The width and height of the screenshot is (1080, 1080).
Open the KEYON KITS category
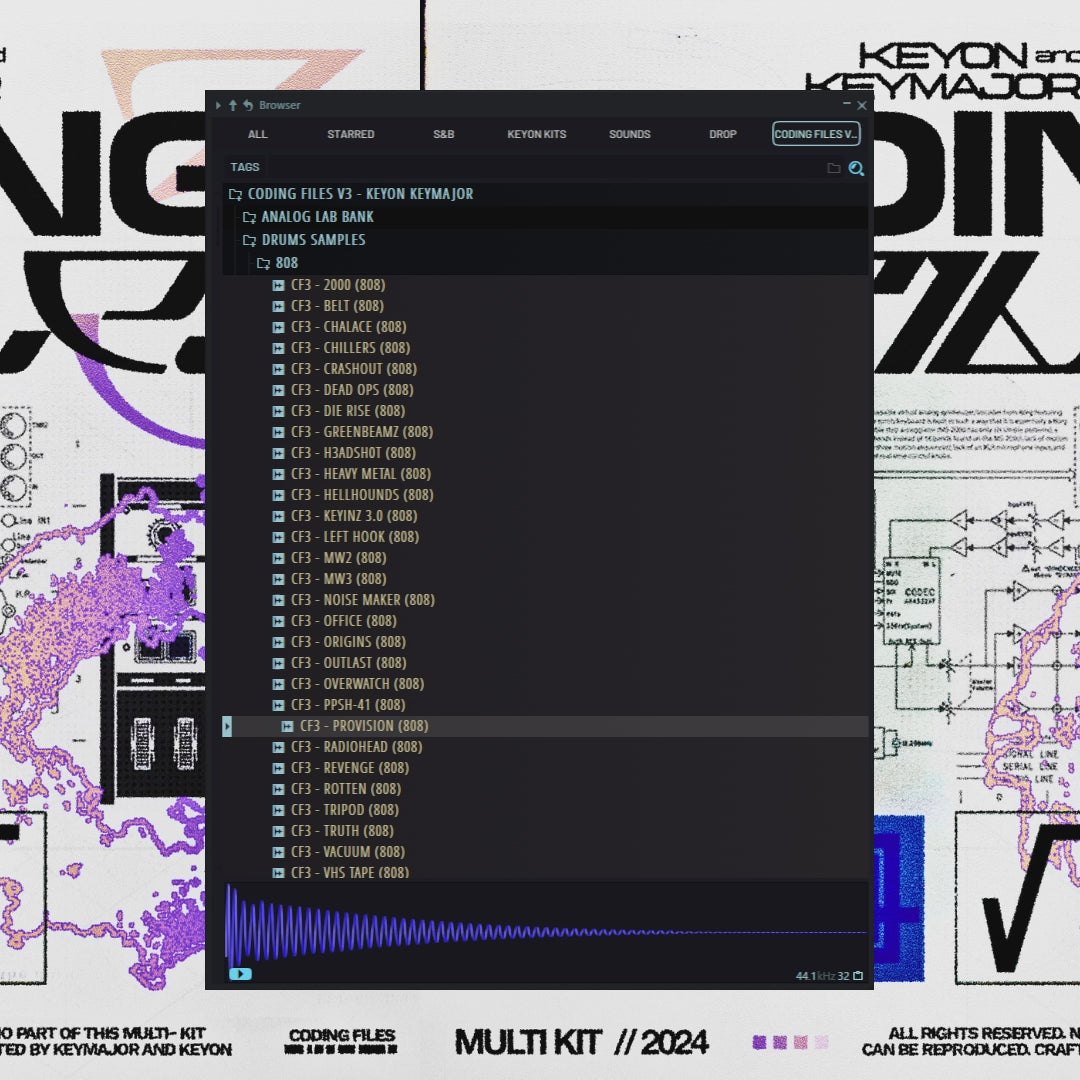(x=536, y=133)
